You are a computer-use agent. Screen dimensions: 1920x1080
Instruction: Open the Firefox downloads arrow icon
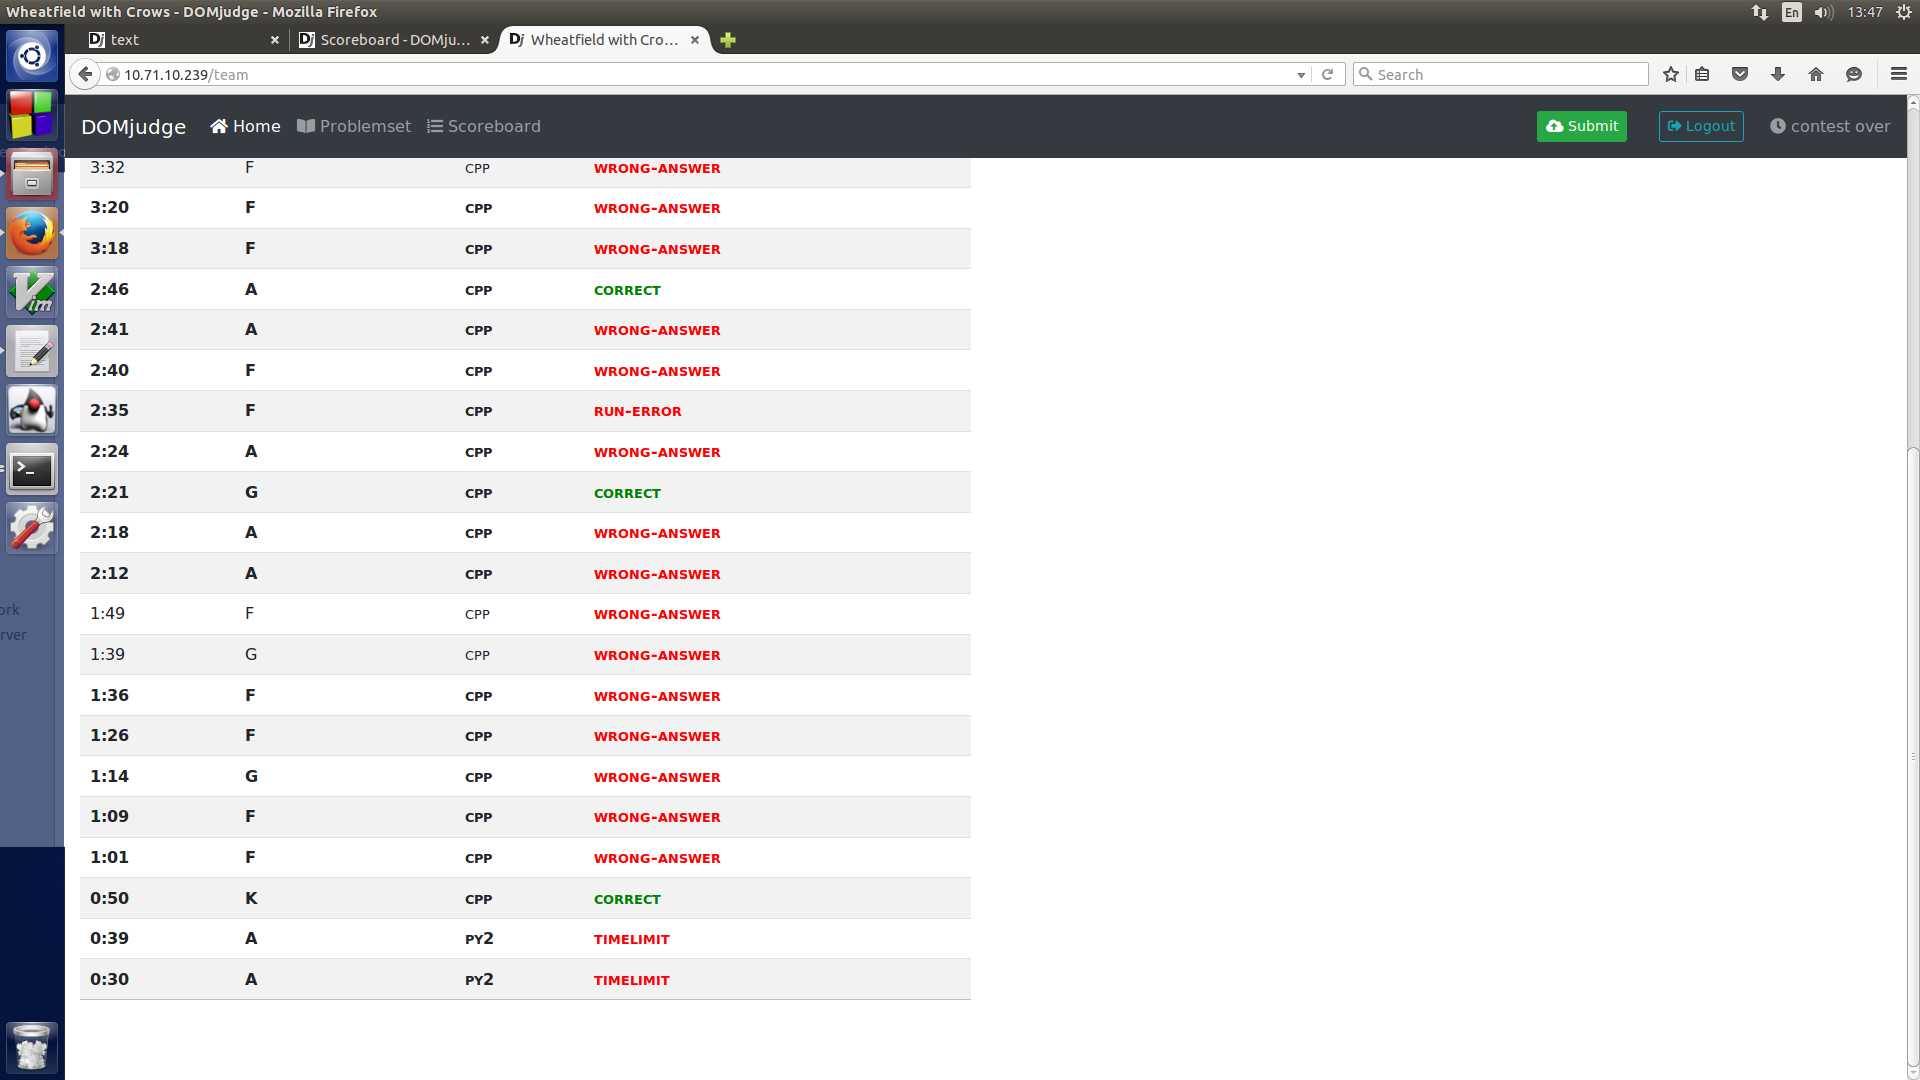point(1778,74)
